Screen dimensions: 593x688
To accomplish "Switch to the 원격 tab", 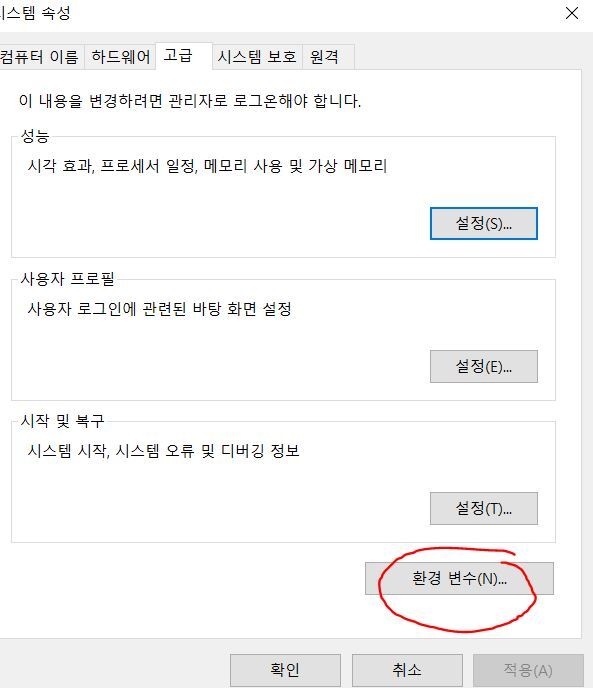I will coord(327,57).
